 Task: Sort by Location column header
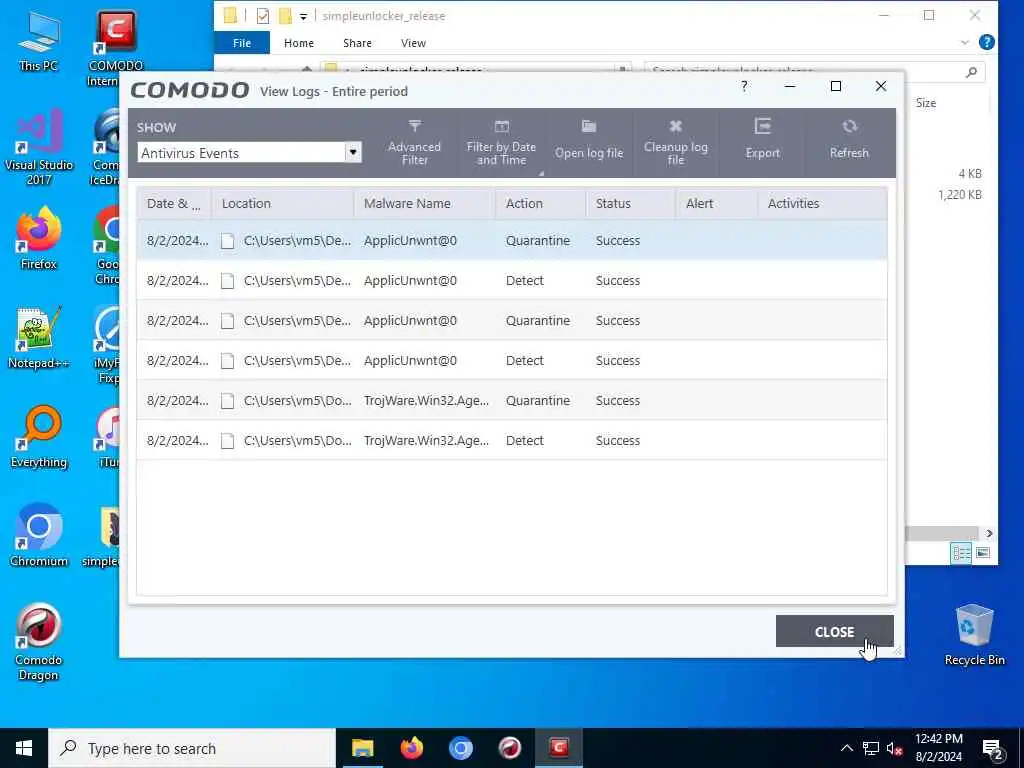(x=283, y=203)
